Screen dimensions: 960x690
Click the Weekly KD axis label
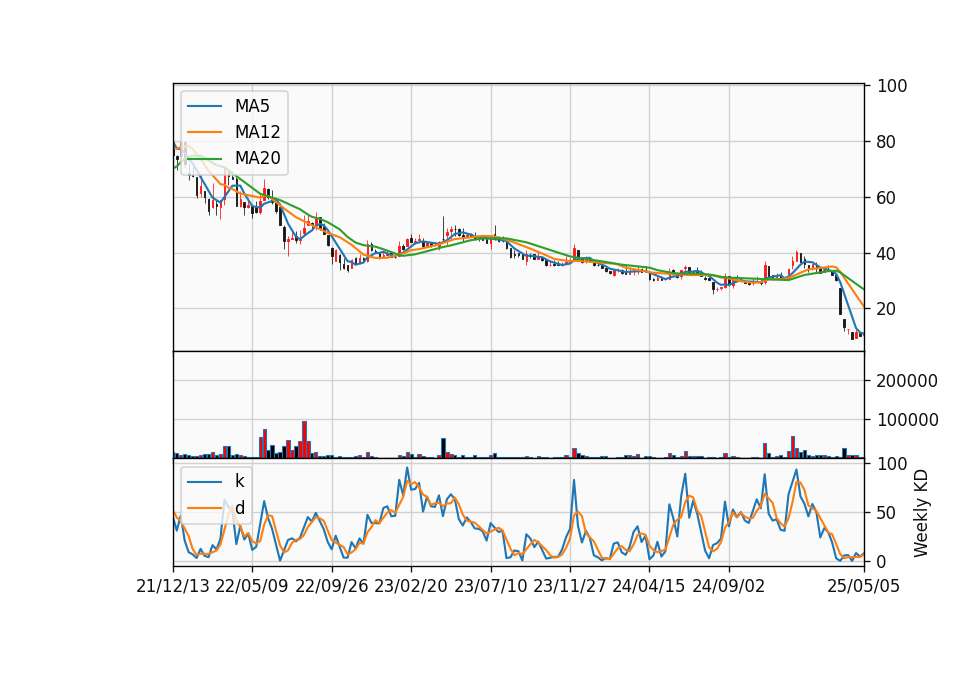point(920,513)
